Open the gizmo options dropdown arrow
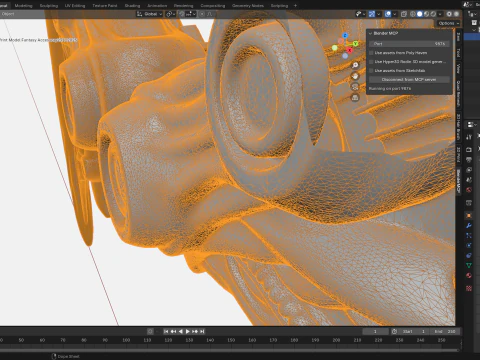The image size is (480, 360). [379, 14]
